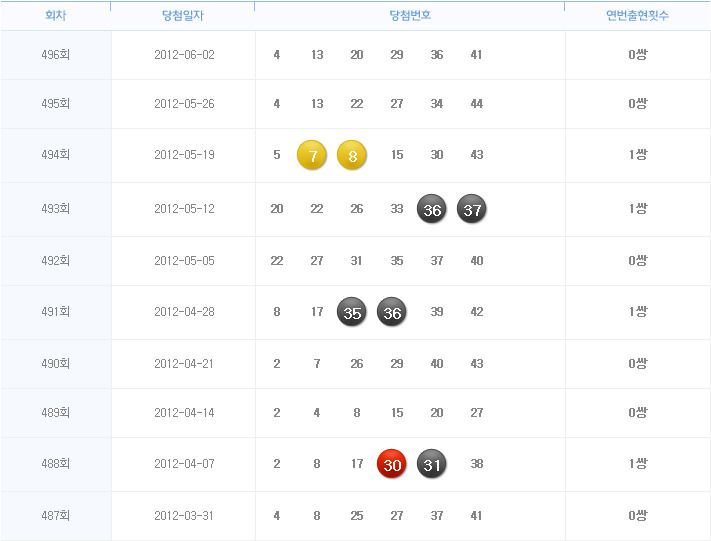Click the yellow ball numbered 8
This screenshot has height=541, width=711.
352,155
